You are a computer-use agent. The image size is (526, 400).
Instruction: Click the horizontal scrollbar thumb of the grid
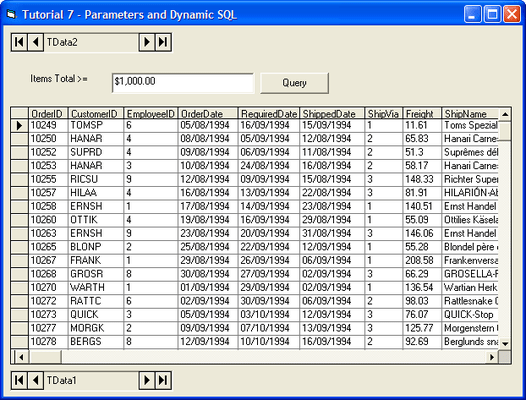(45, 357)
